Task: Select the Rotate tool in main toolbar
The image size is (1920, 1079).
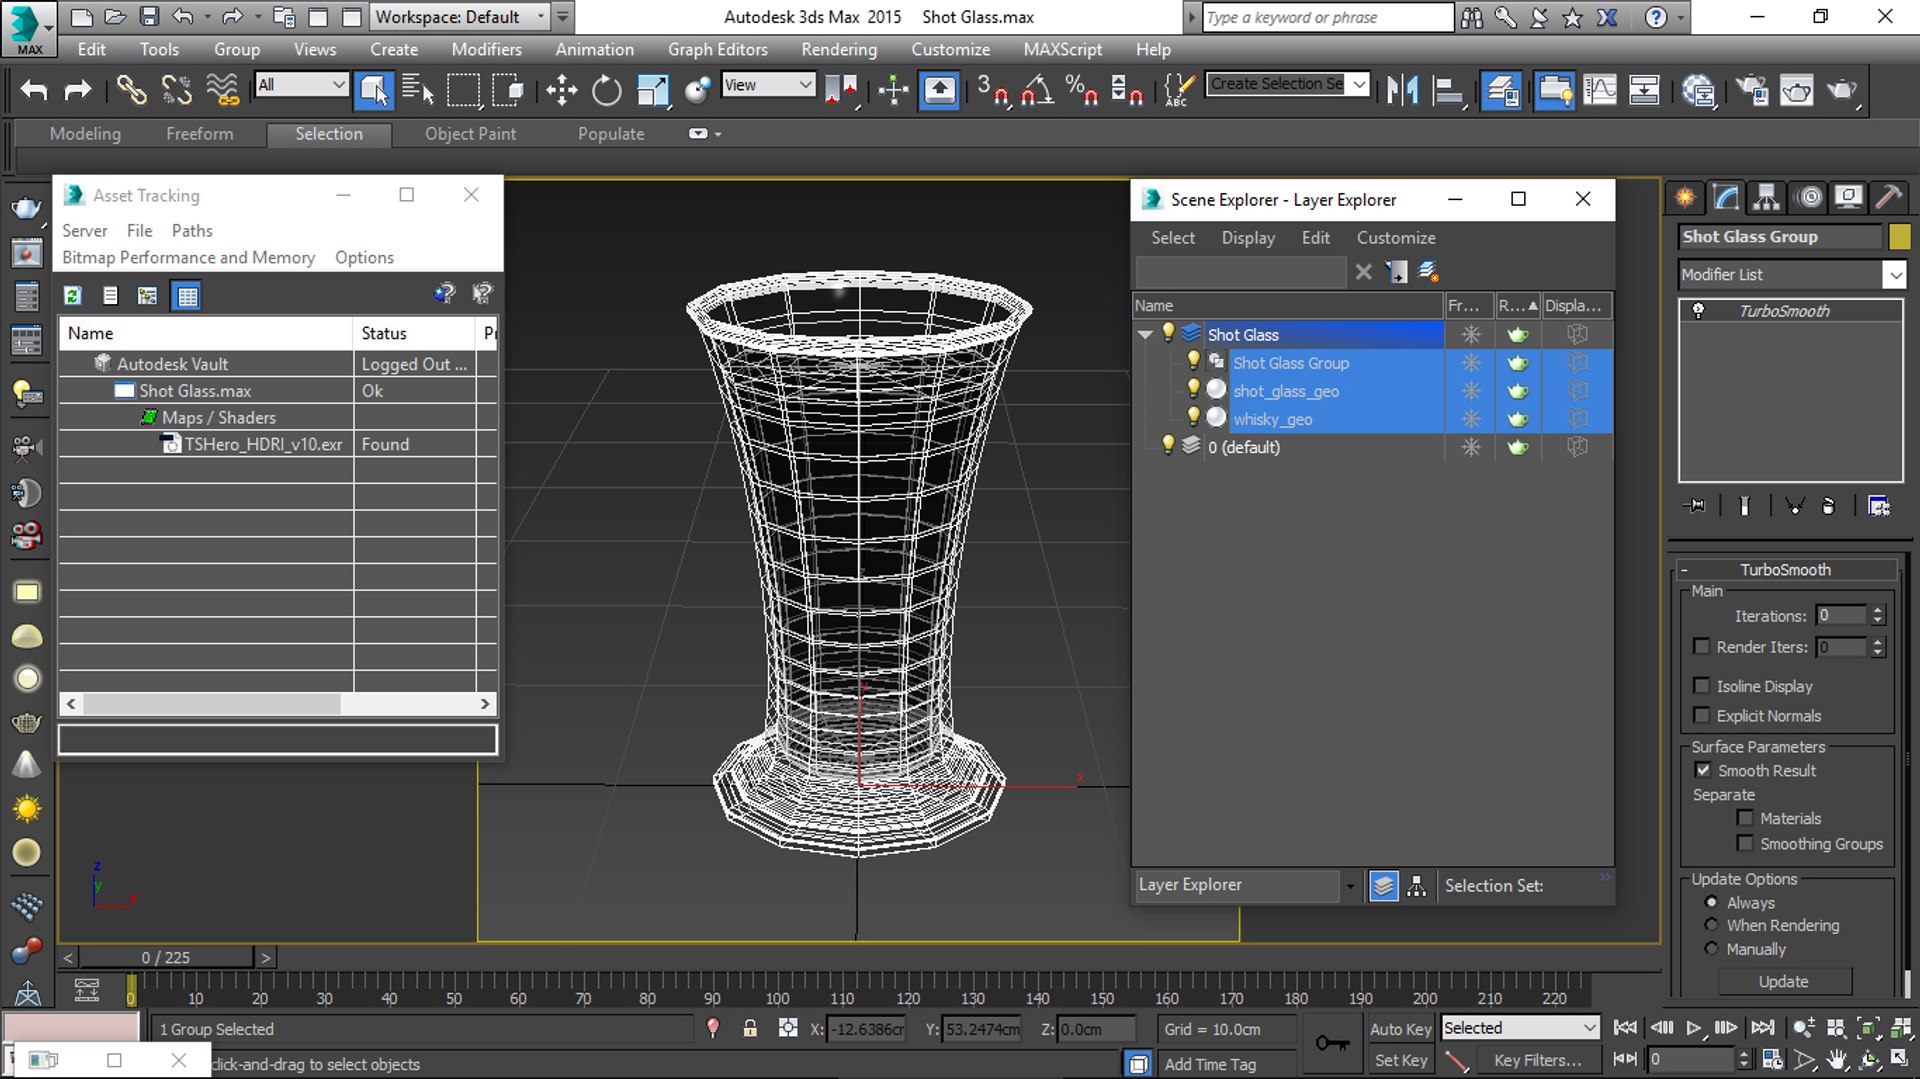Action: (x=606, y=90)
